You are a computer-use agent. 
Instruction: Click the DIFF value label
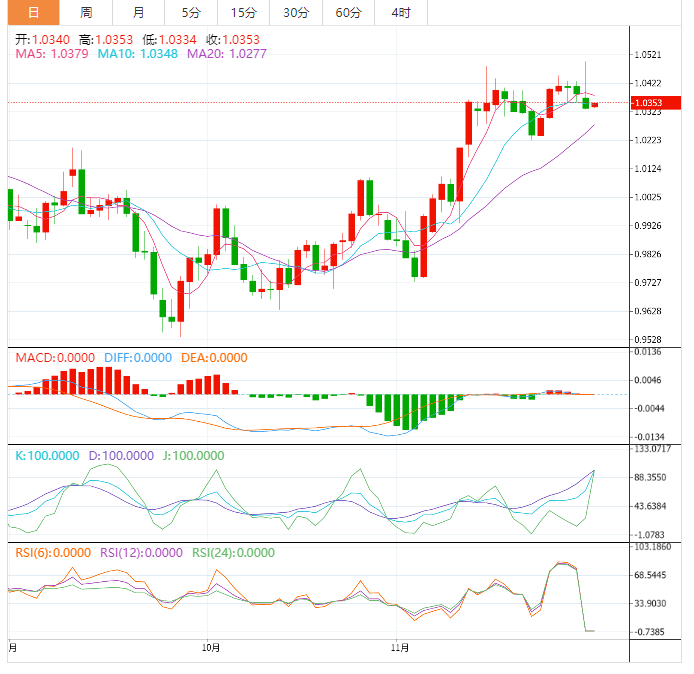coord(137,358)
